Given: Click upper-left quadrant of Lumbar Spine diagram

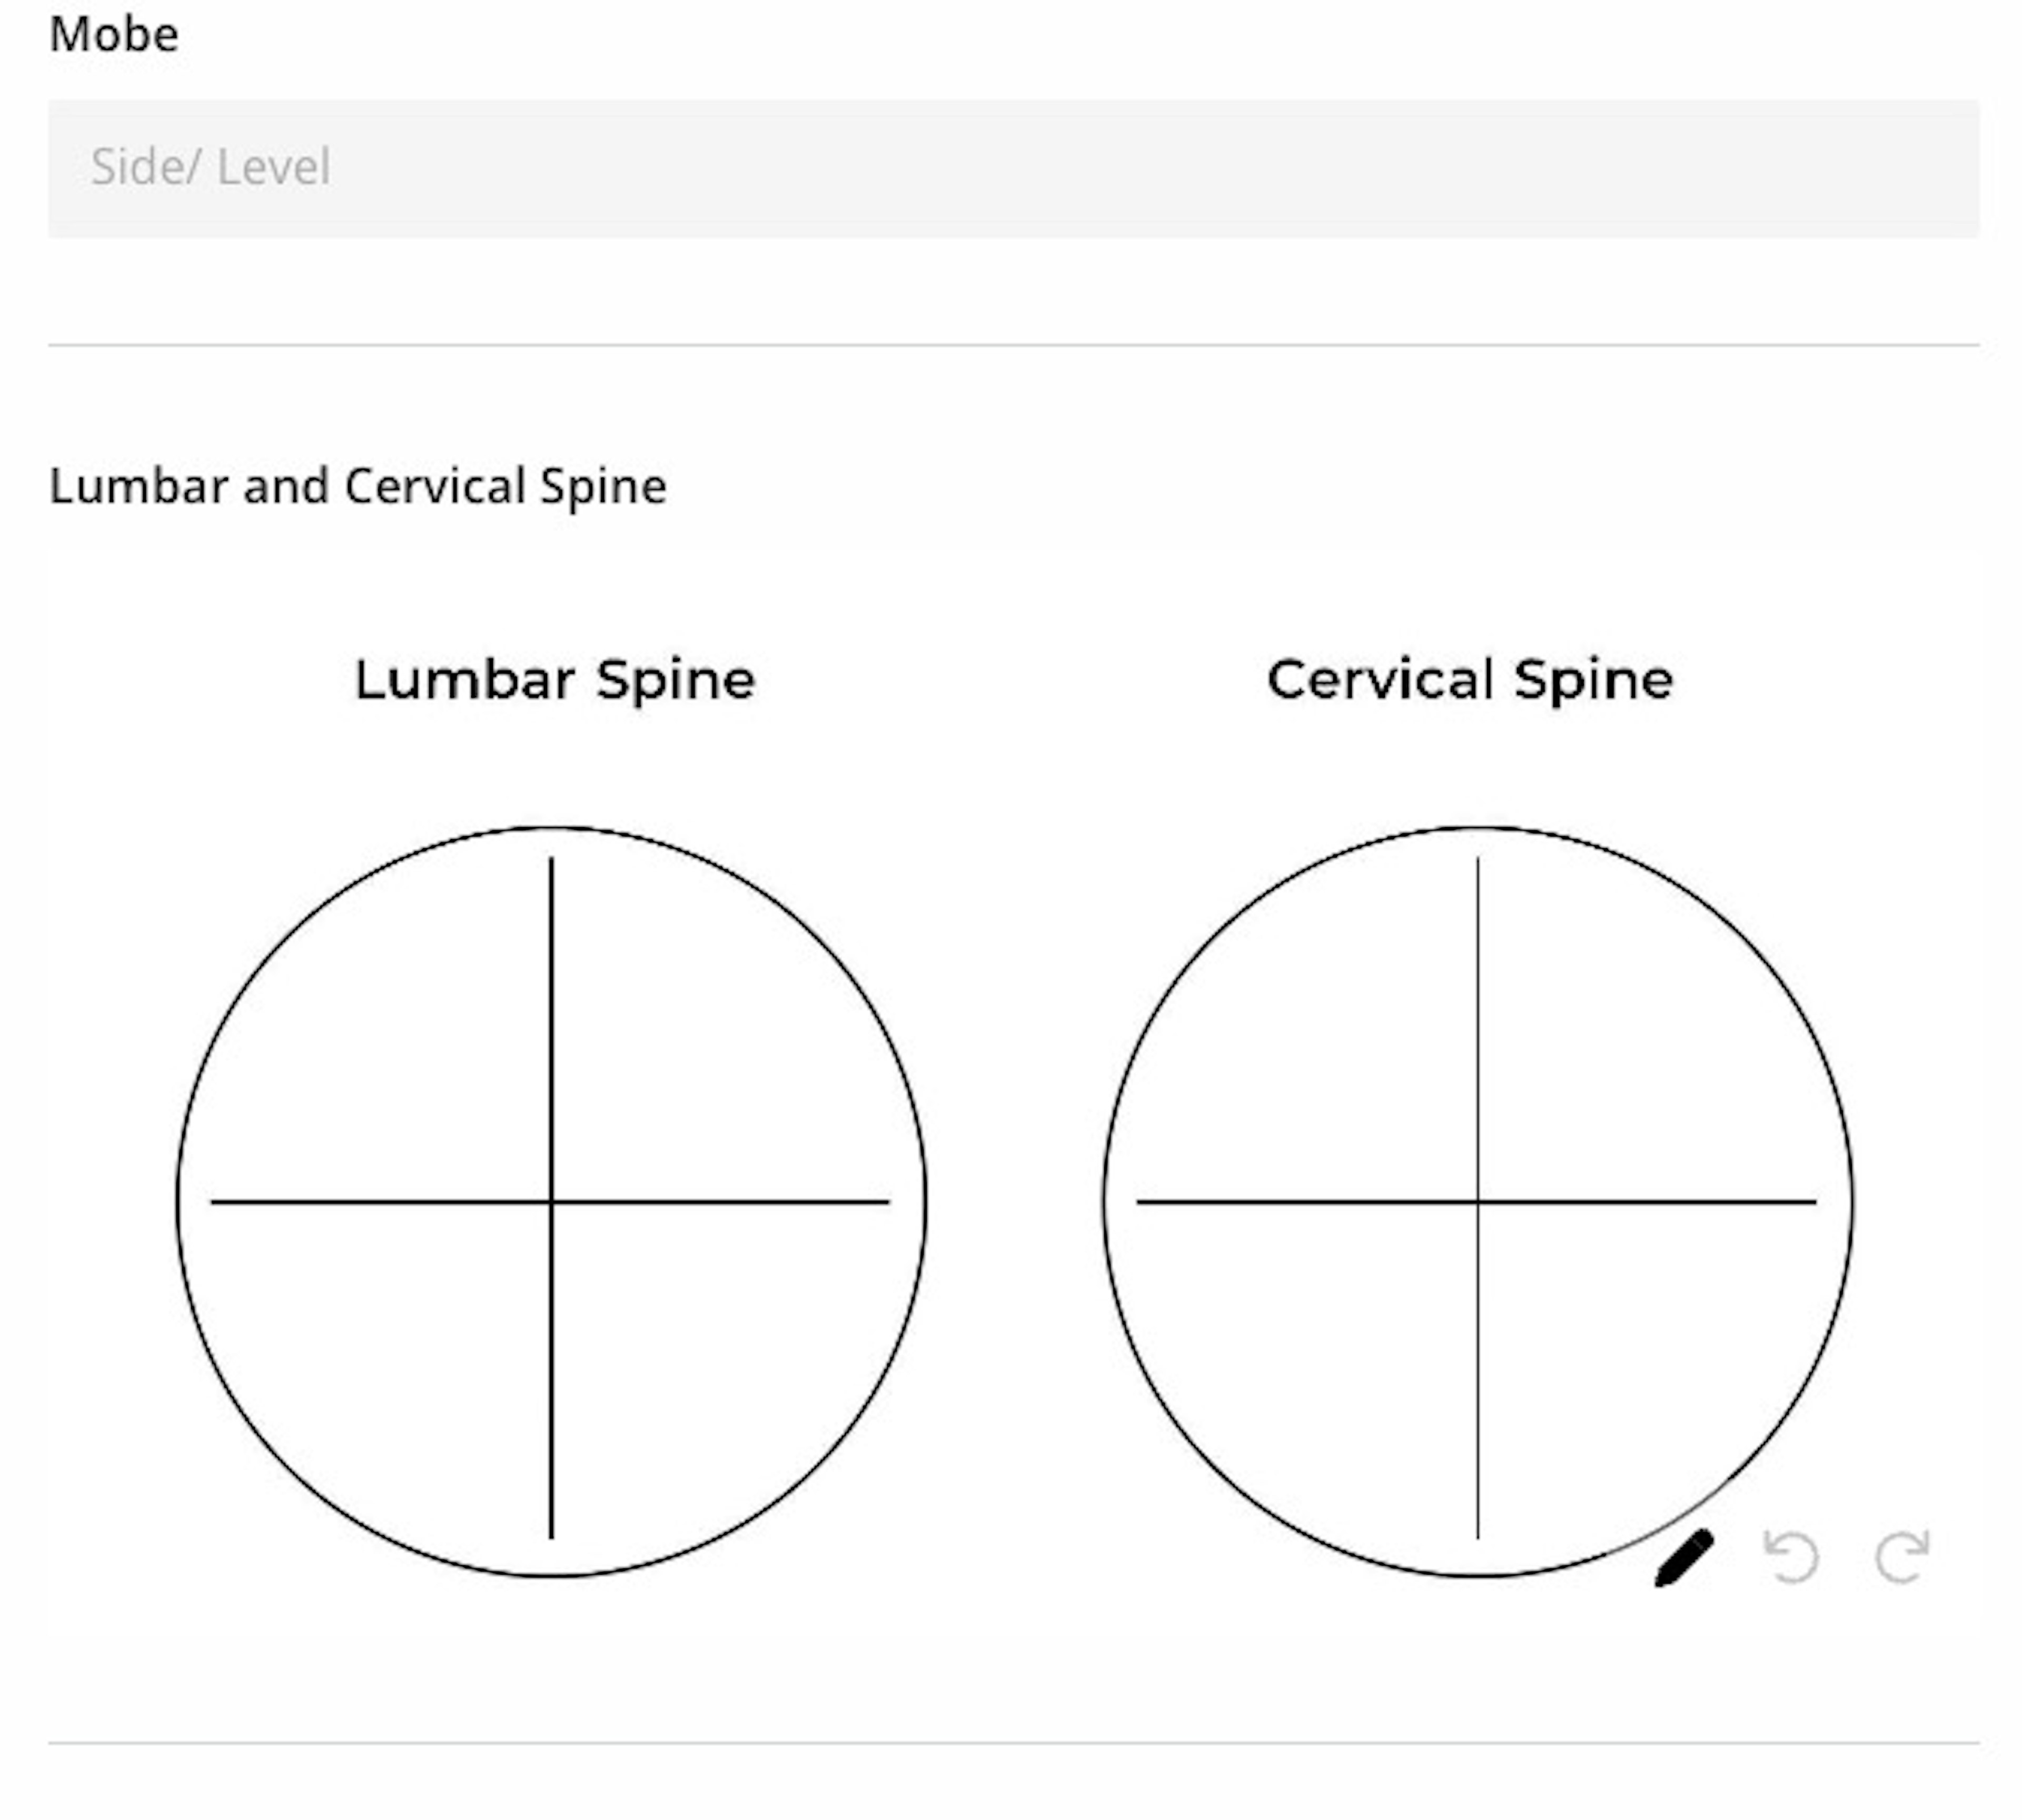Looking at the screenshot, I should [400, 1040].
